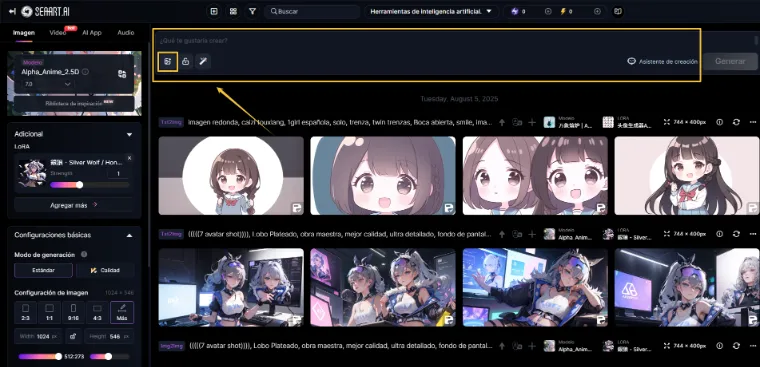
Task: Collapse Configuraciones básicas section
Action: (x=129, y=235)
